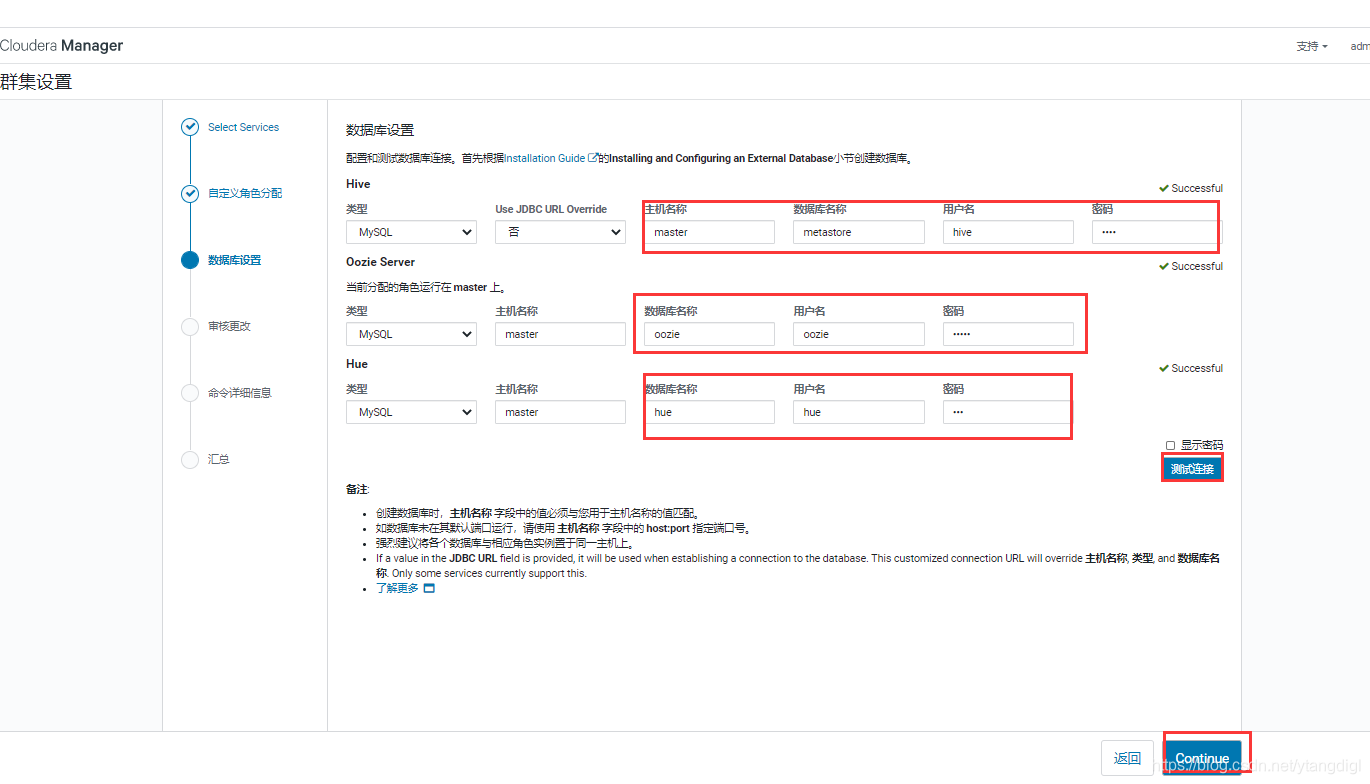This screenshot has width=1370, height=784.
Task: Click the 命令详细信息 step circle
Action: [190, 393]
